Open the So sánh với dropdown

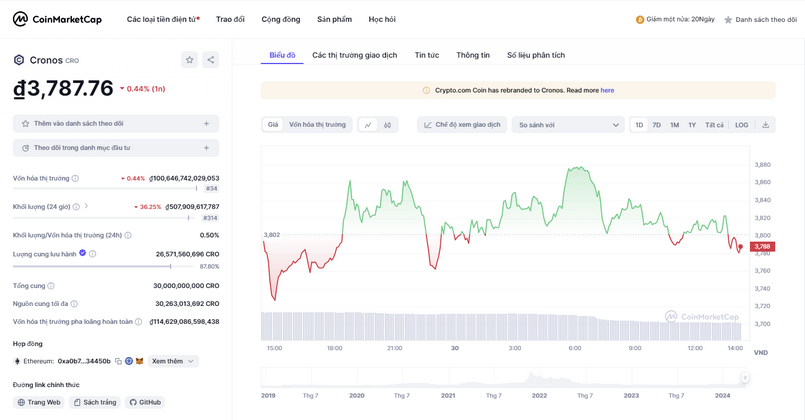[568, 125]
